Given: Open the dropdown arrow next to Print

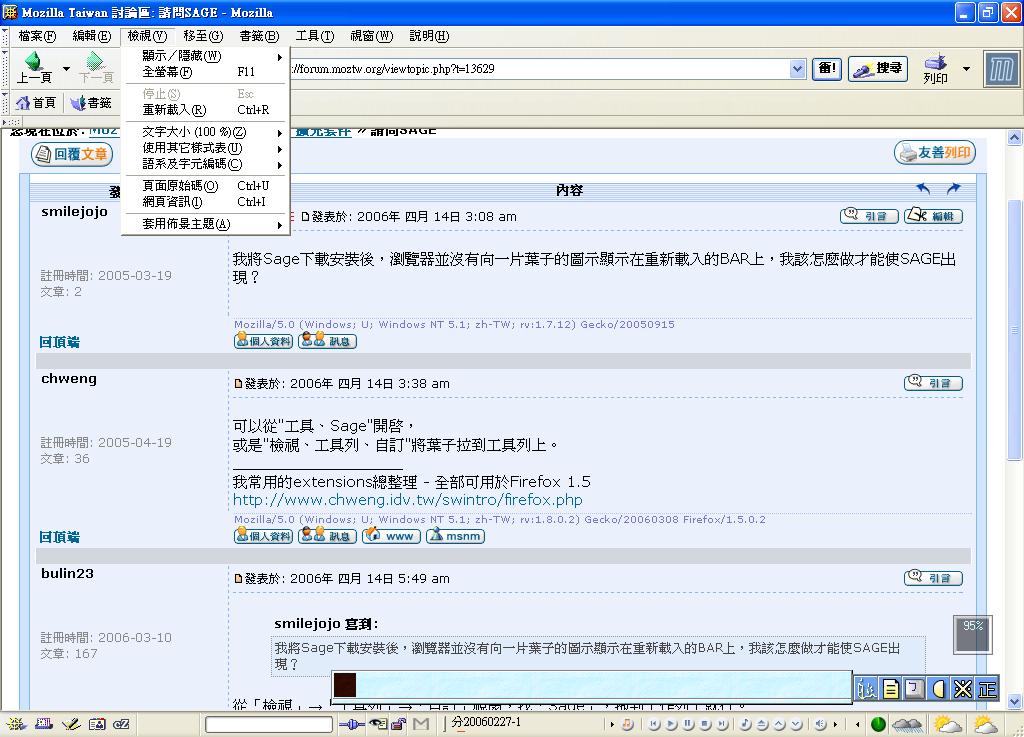Looking at the screenshot, I should tap(966, 69).
